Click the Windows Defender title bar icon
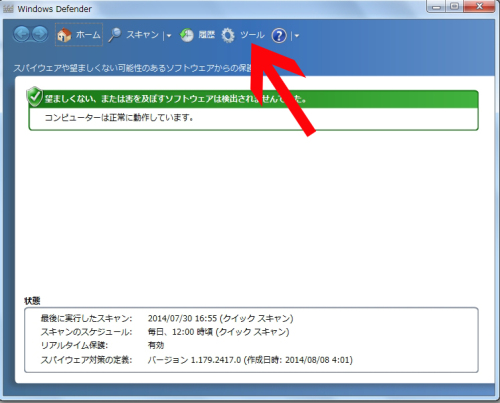 click(8, 9)
